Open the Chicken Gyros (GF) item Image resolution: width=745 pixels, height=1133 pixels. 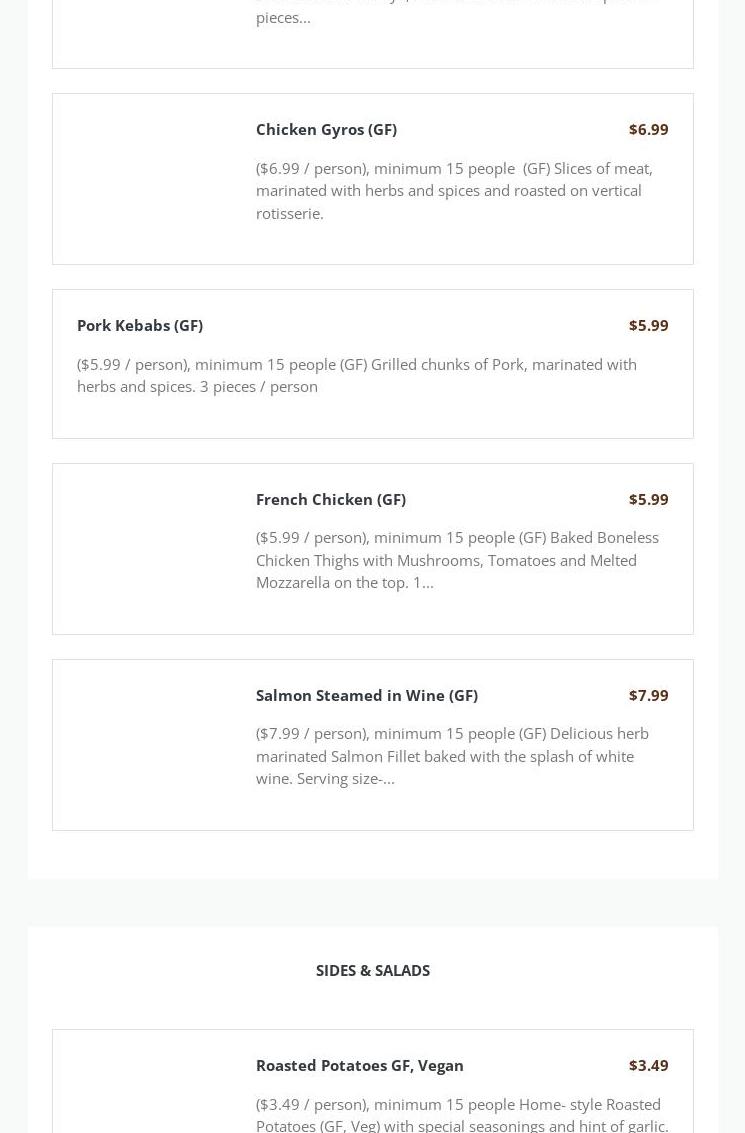click(x=326, y=129)
